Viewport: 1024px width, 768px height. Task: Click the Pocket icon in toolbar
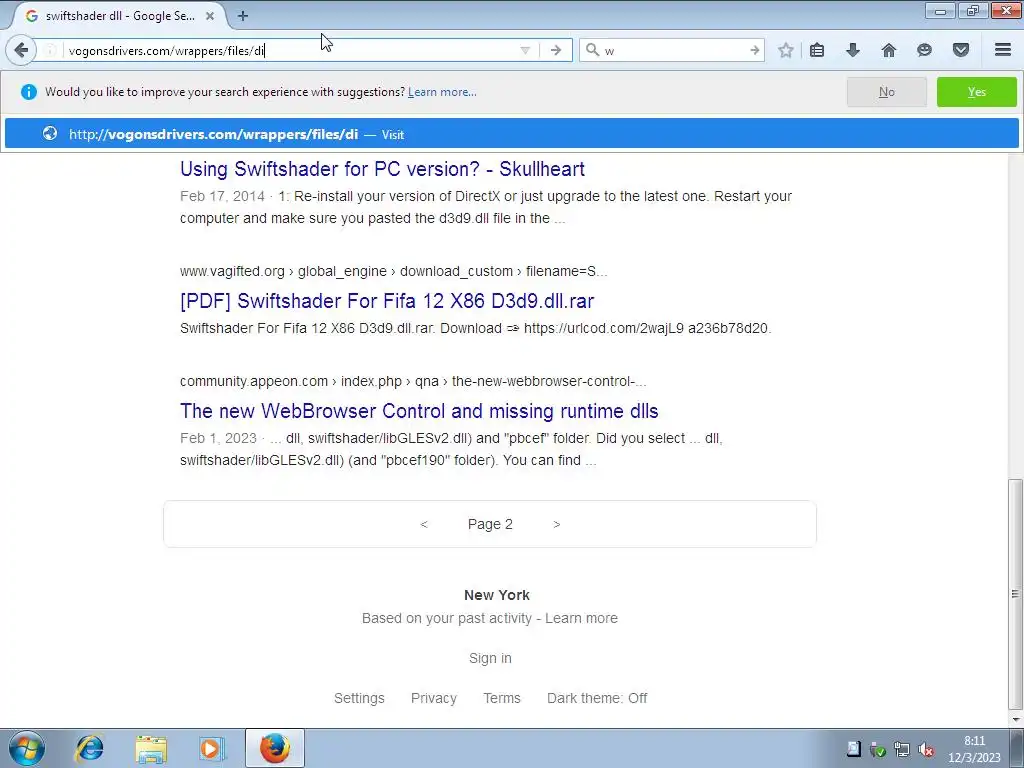pos(961,50)
